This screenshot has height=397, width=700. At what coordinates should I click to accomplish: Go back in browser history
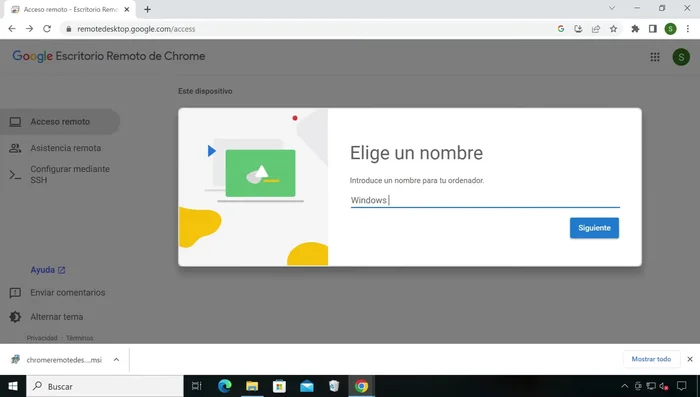[x=12, y=29]
